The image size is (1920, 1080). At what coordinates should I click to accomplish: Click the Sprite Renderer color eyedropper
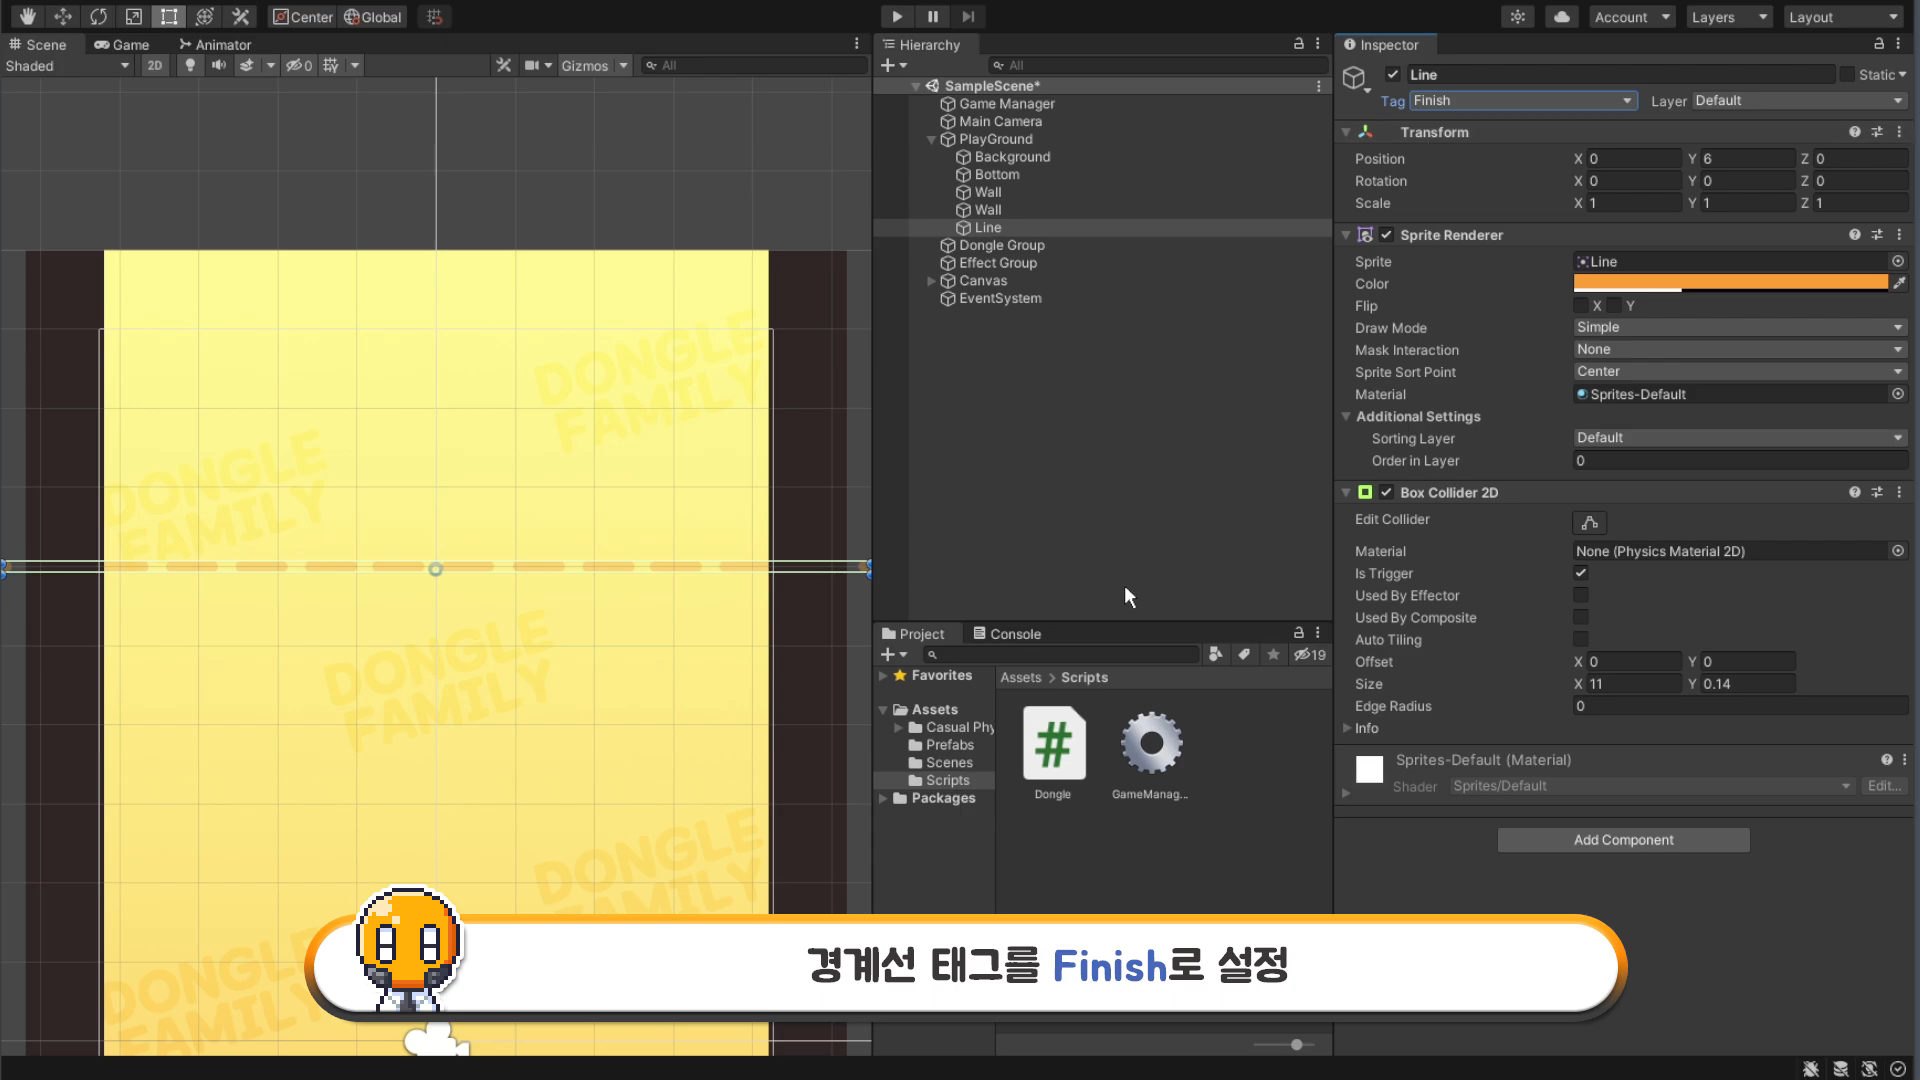tap(1899, 284)
